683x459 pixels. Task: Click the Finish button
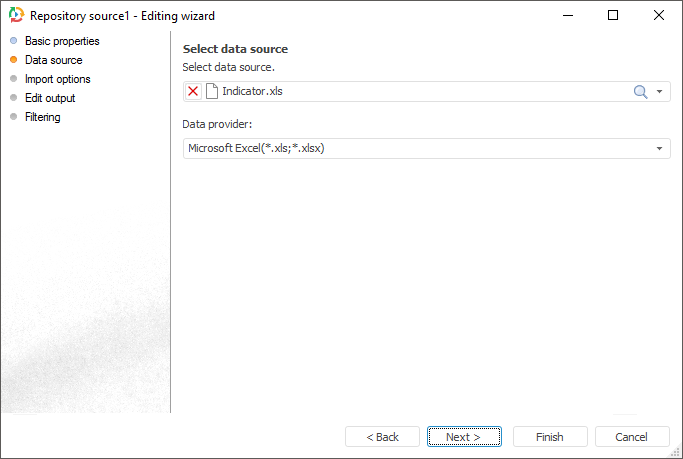coord(550,437)
